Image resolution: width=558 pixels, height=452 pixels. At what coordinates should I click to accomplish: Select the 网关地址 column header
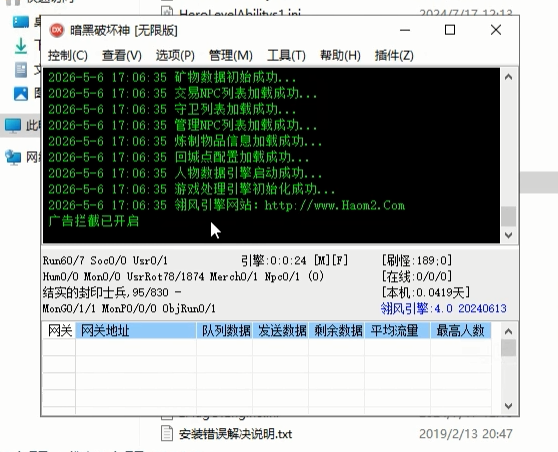(x=136, y=331)
